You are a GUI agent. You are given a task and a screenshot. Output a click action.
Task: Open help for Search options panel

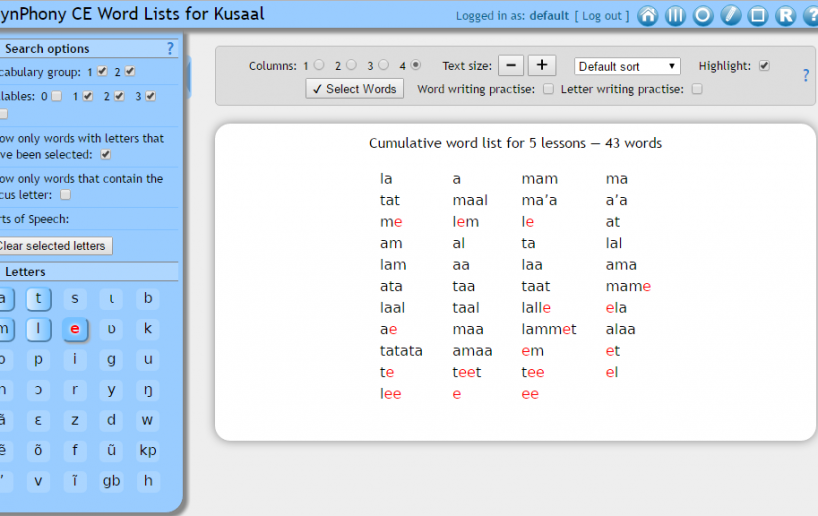[170, 48]
